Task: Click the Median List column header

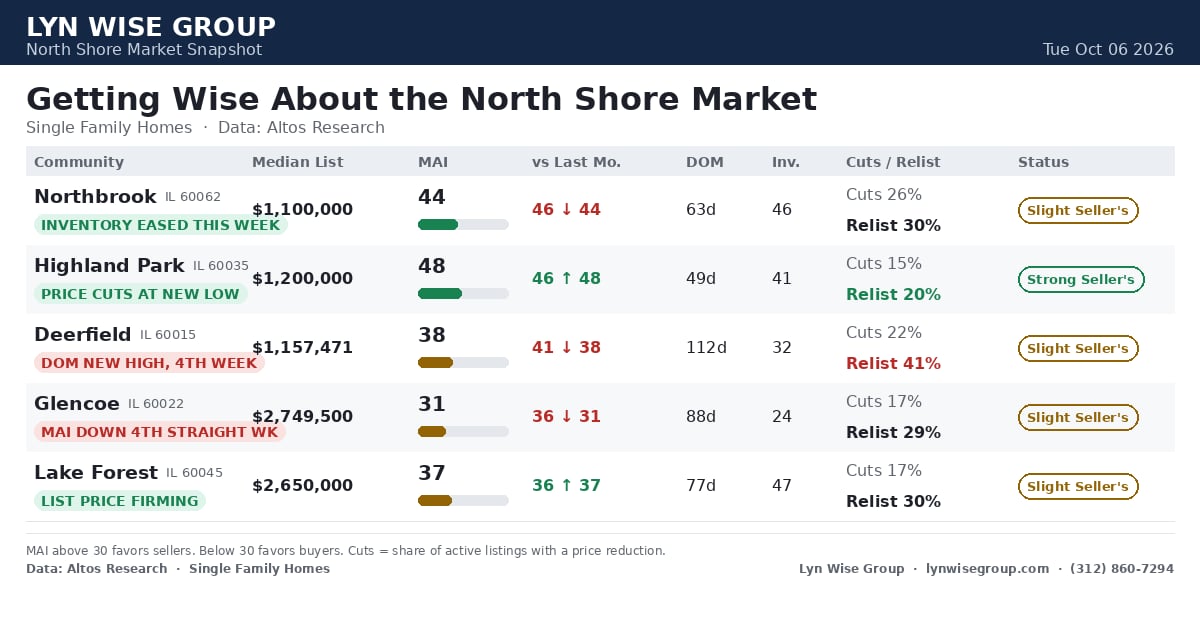Action: pos(297,162)
